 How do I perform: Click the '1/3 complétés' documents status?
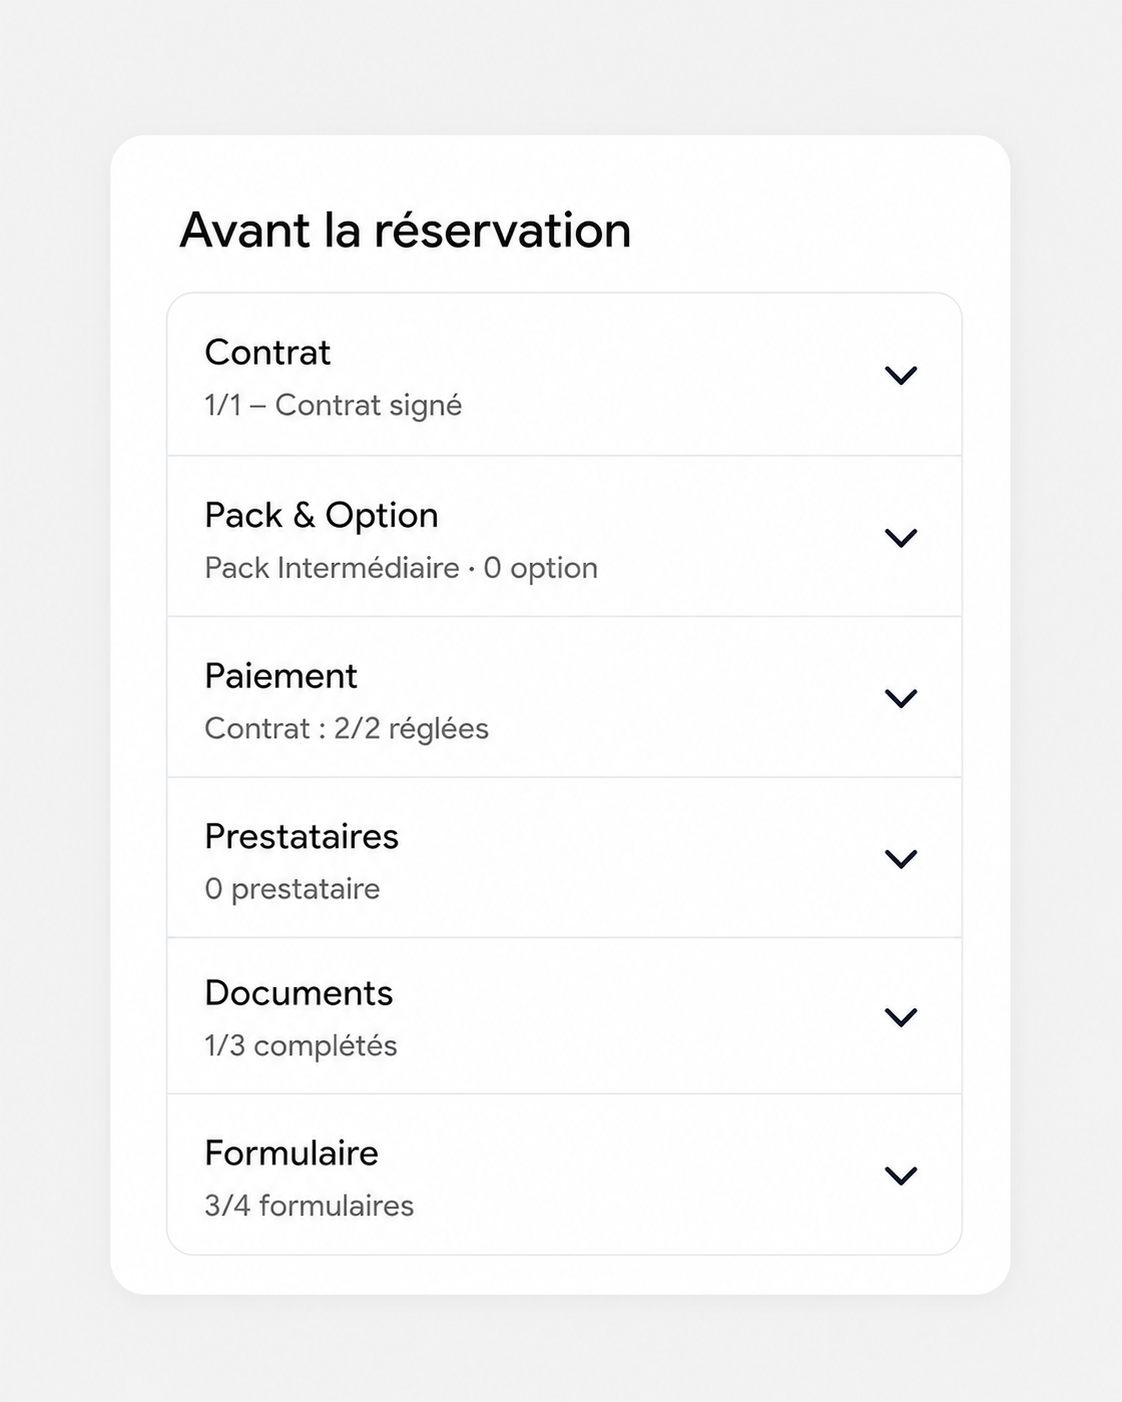click(x=300, y=1046)
